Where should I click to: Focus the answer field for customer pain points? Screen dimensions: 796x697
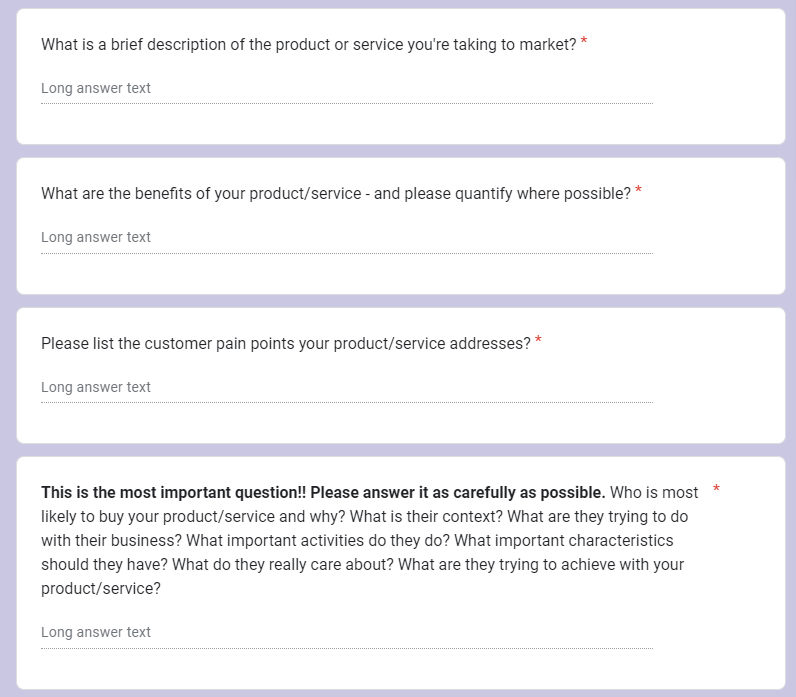pyautogui.click(x=347, y=387)
